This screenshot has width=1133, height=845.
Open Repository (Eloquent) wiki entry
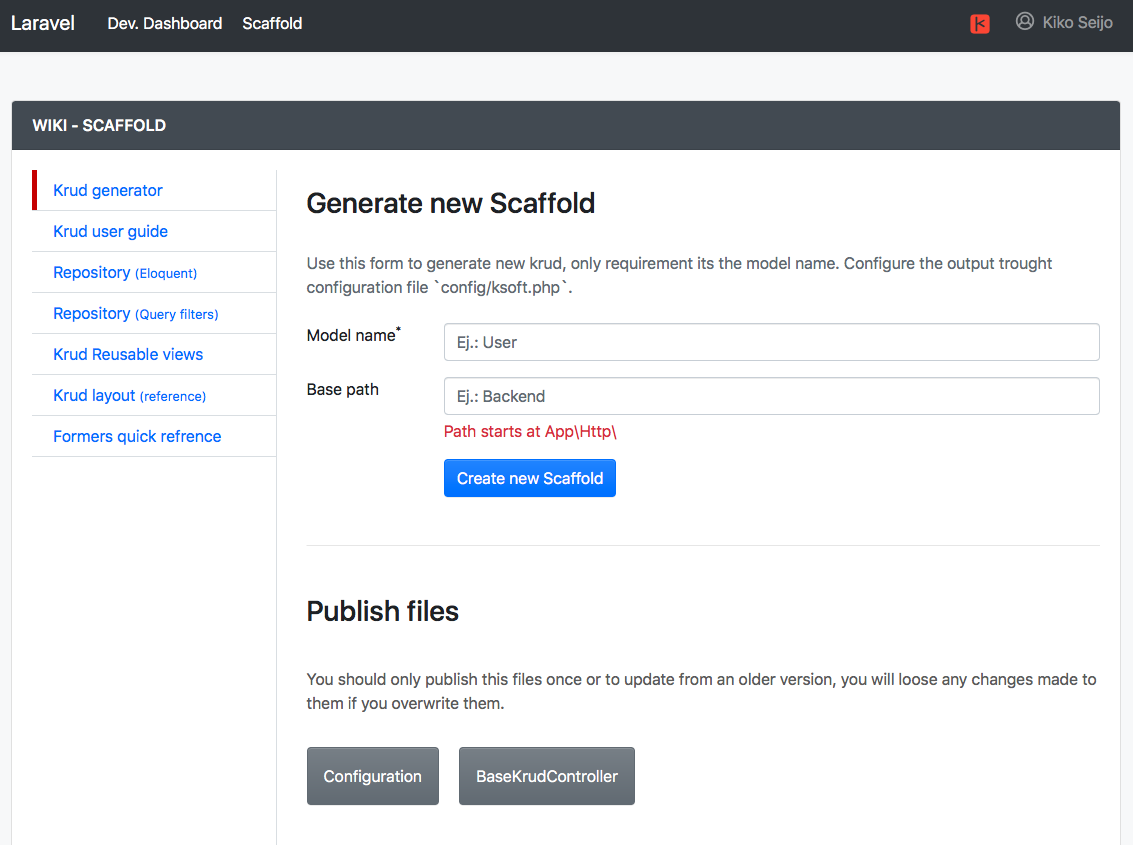tap(125, 272)
